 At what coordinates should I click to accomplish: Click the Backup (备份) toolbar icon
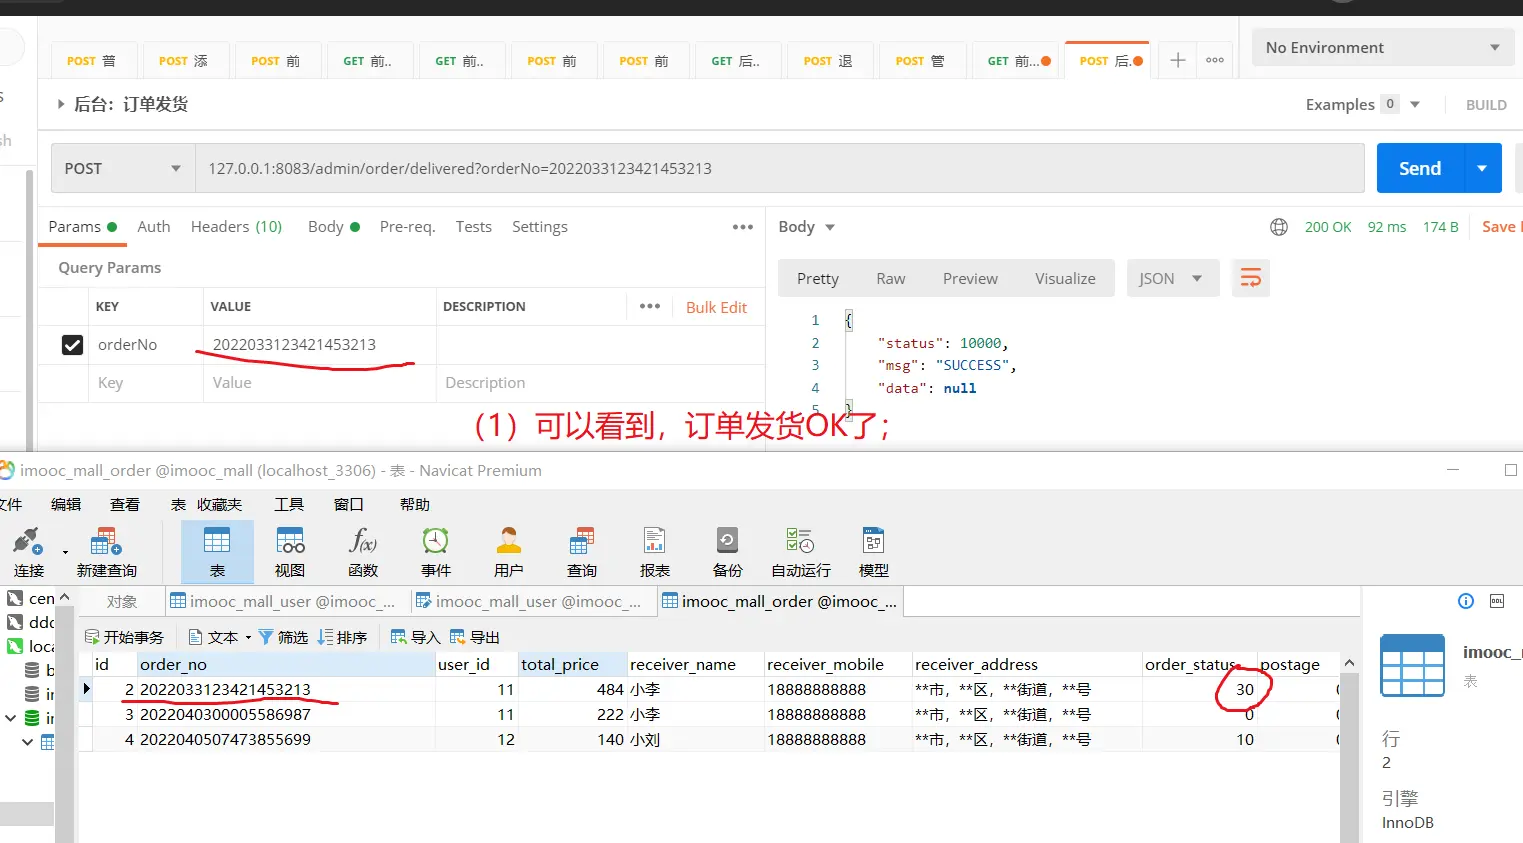coord(727,551)
